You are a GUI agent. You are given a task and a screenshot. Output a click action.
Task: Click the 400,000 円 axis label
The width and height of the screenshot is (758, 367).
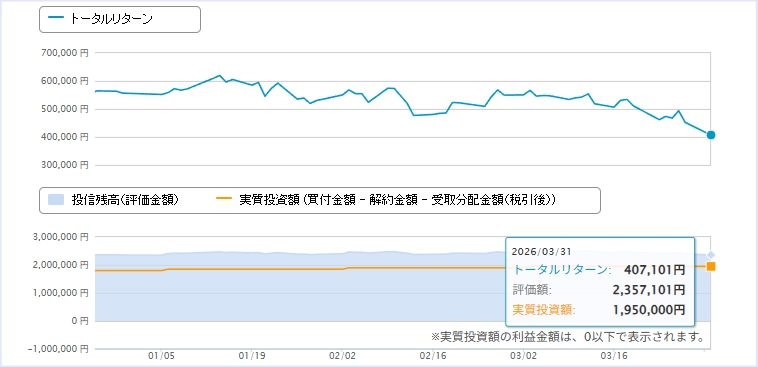65,137
